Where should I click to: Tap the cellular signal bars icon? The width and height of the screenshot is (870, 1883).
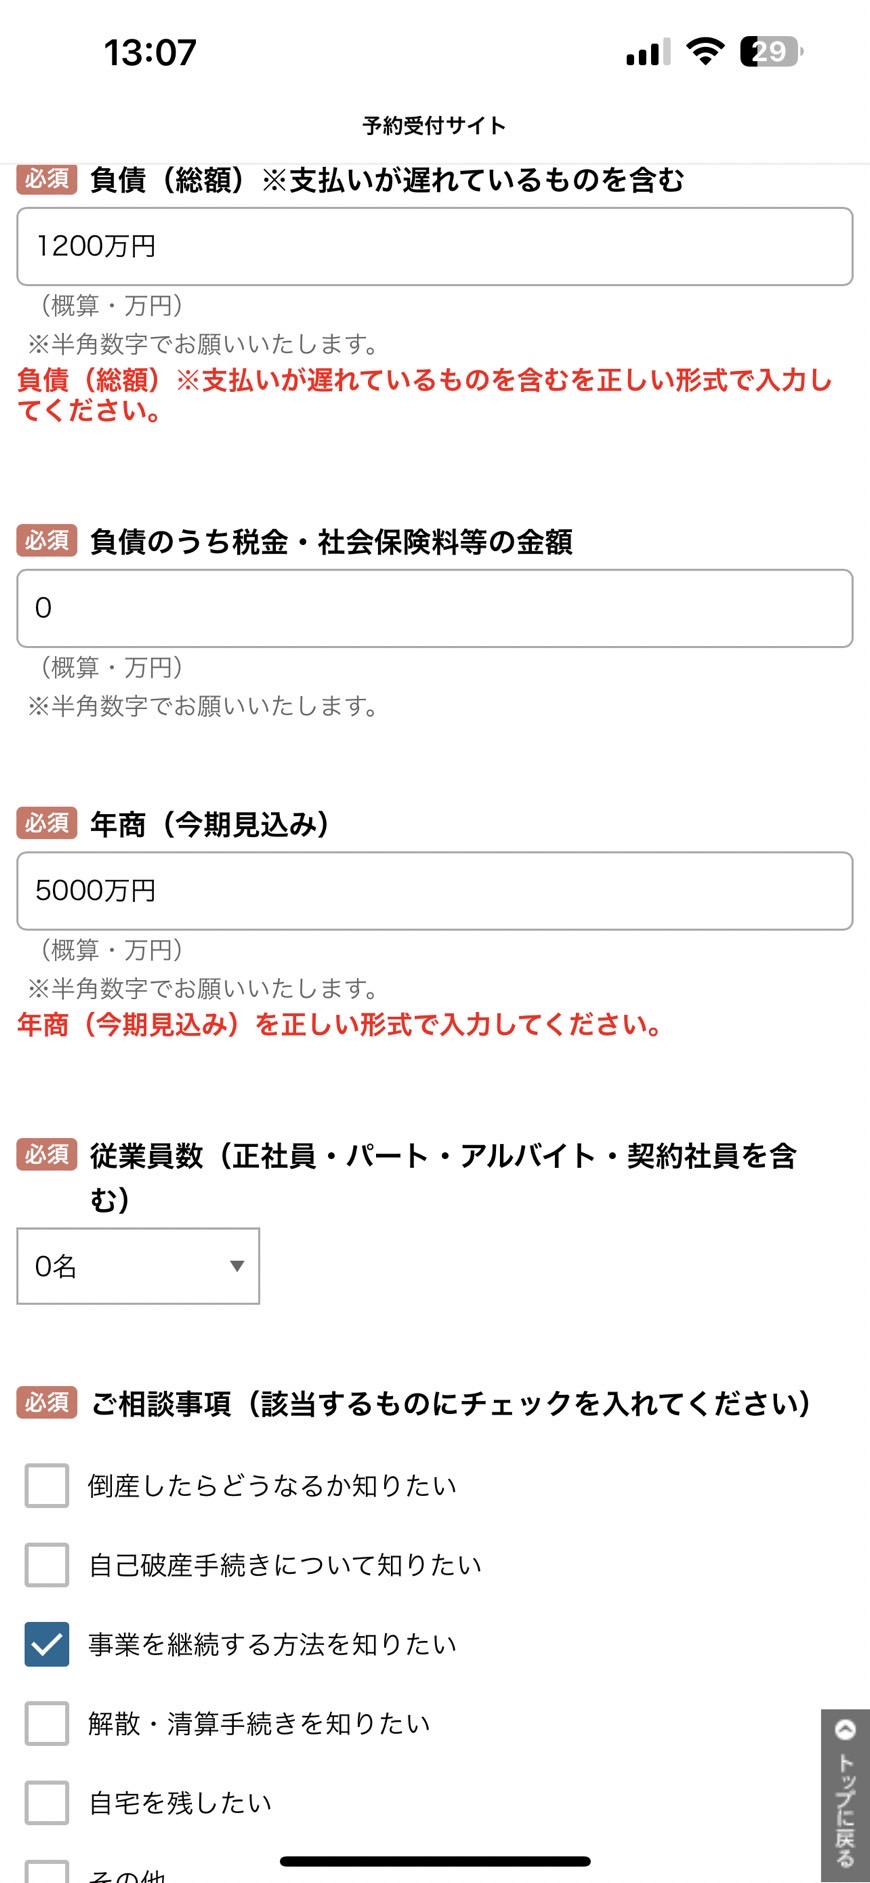pos(648,52)
